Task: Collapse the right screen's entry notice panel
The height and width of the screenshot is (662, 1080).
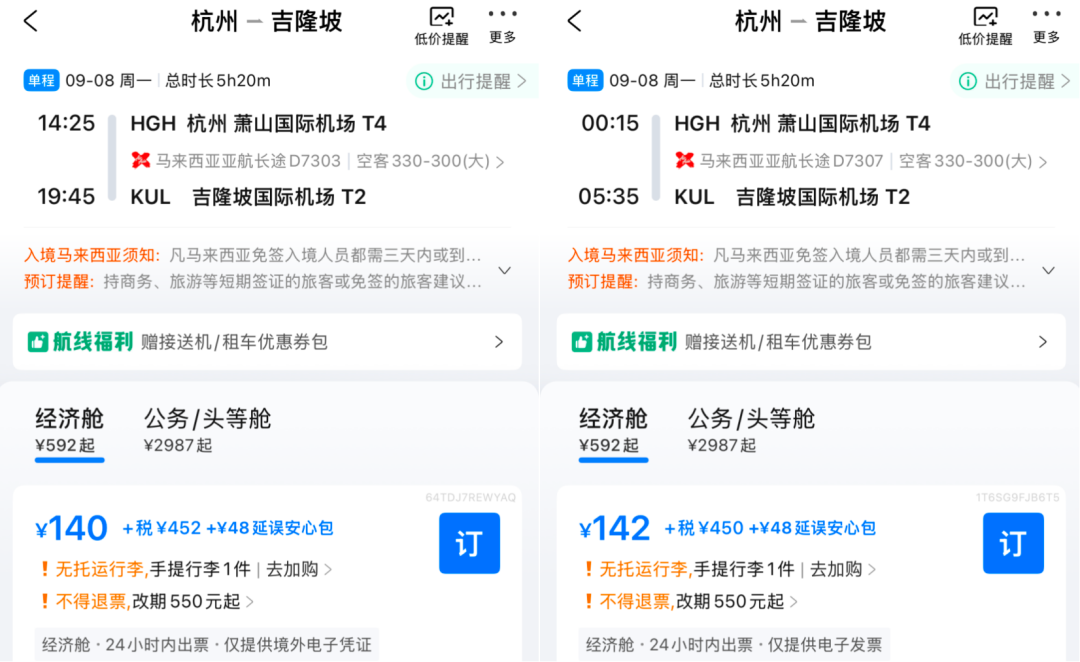Action: tap(1048, 268)
